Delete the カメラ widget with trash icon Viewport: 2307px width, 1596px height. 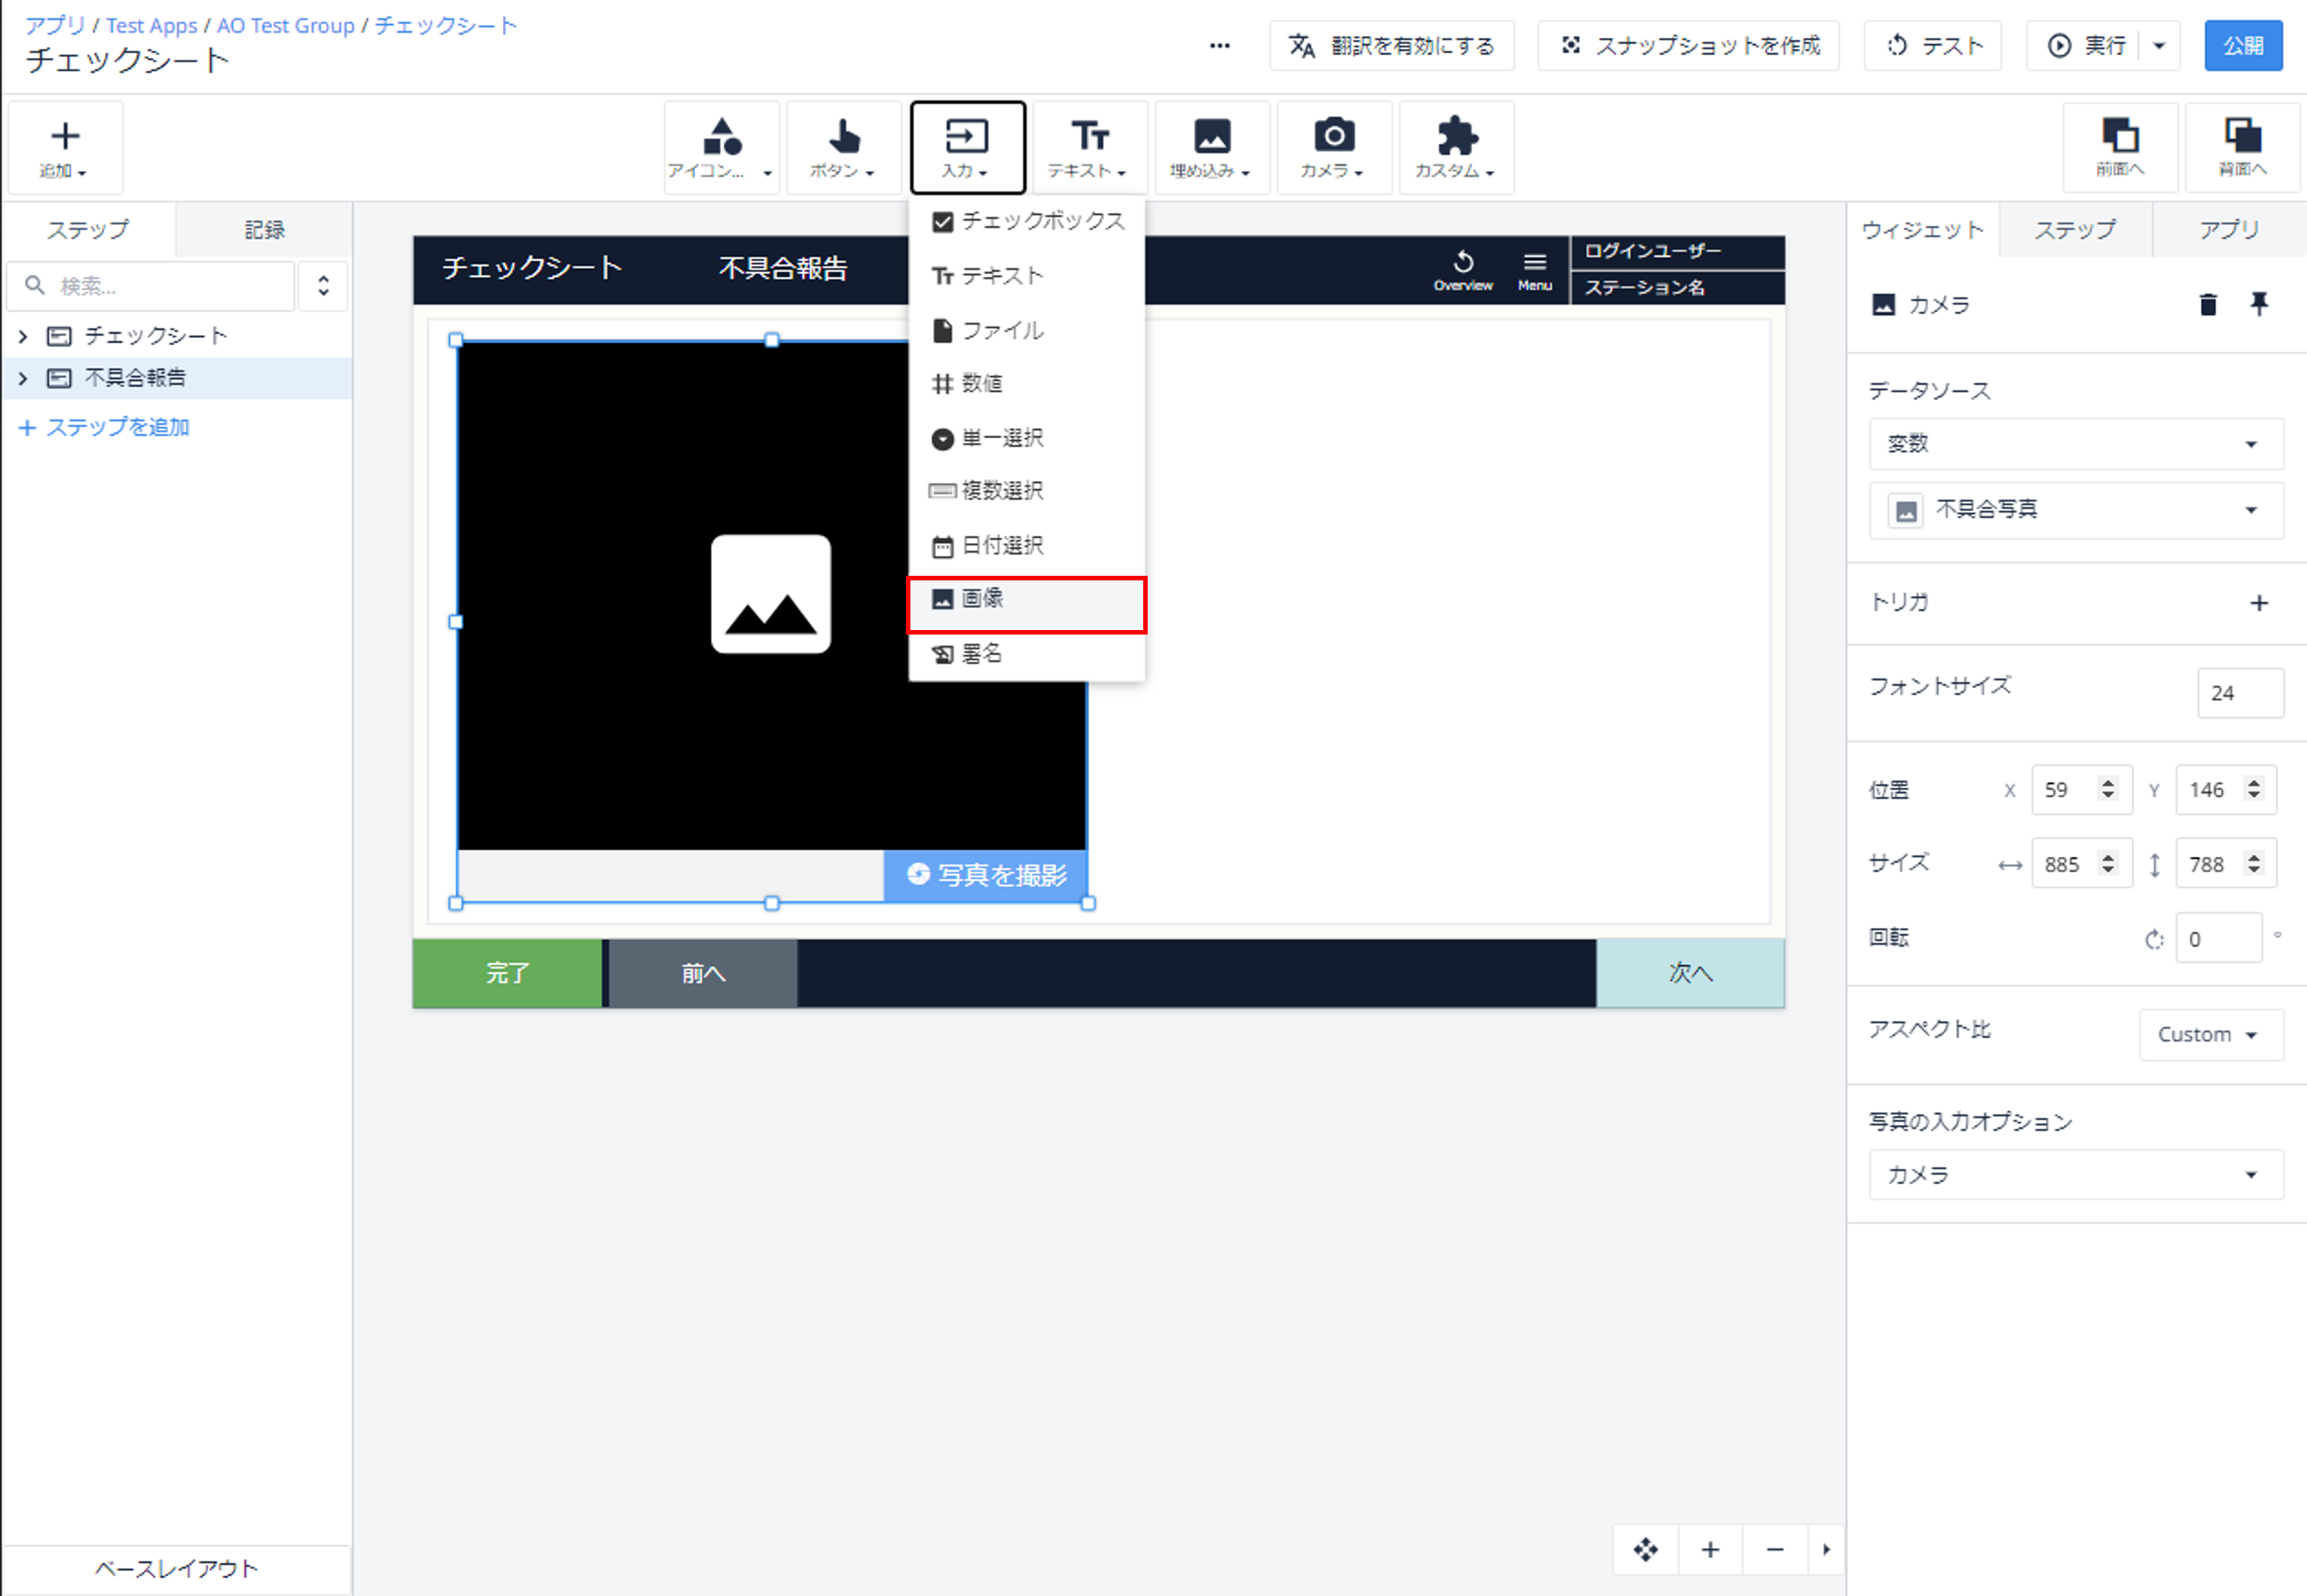(2208, 304)
